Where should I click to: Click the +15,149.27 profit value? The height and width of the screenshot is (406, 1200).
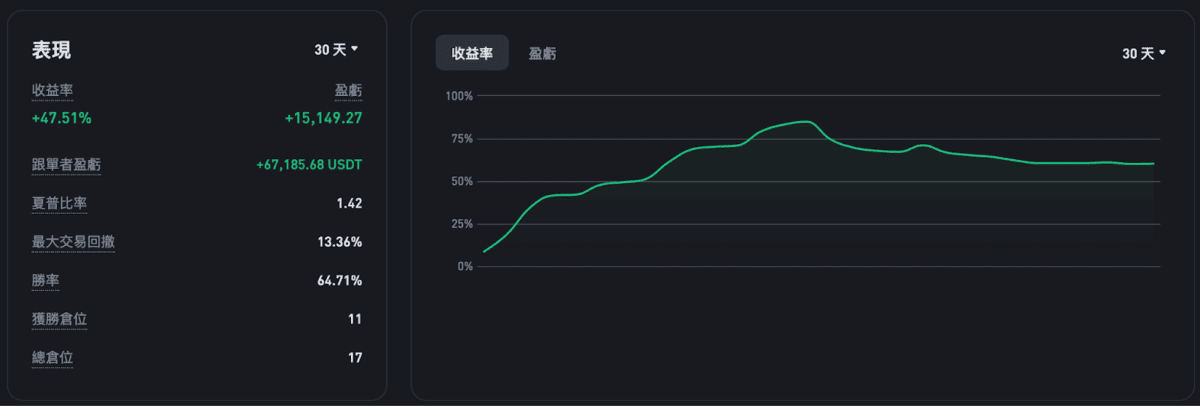323,118
